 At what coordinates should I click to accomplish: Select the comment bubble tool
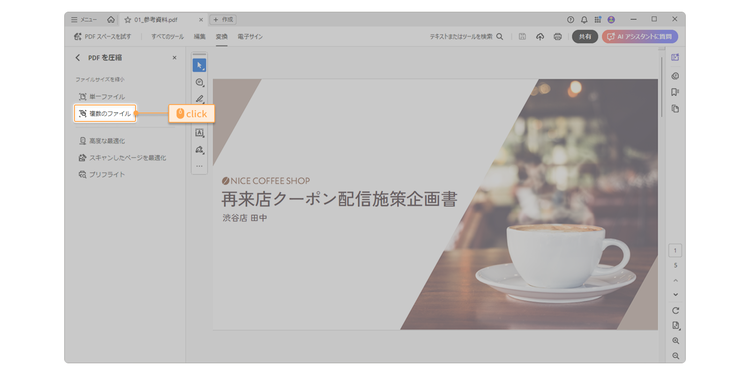(x=199, y=82)
